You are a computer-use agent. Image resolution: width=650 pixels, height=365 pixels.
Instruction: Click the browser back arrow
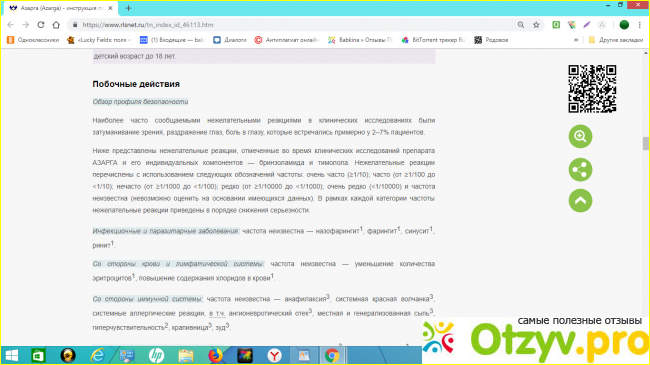[x=10, y=25]
